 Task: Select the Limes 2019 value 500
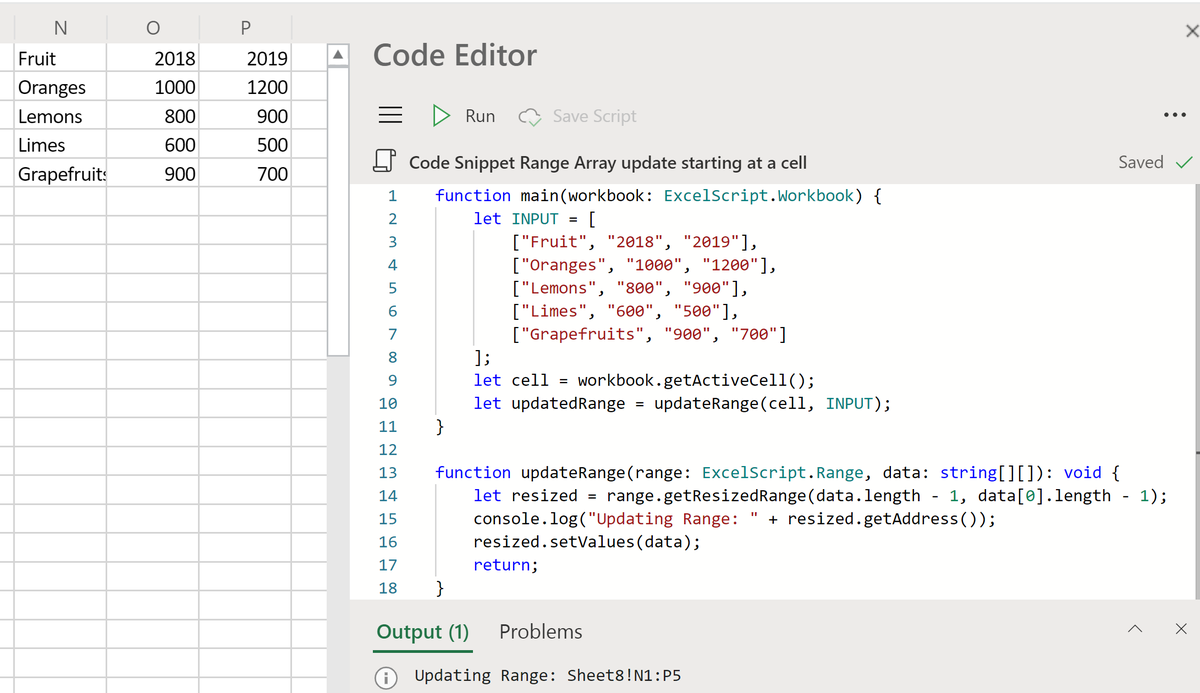(x=245, y=145)
